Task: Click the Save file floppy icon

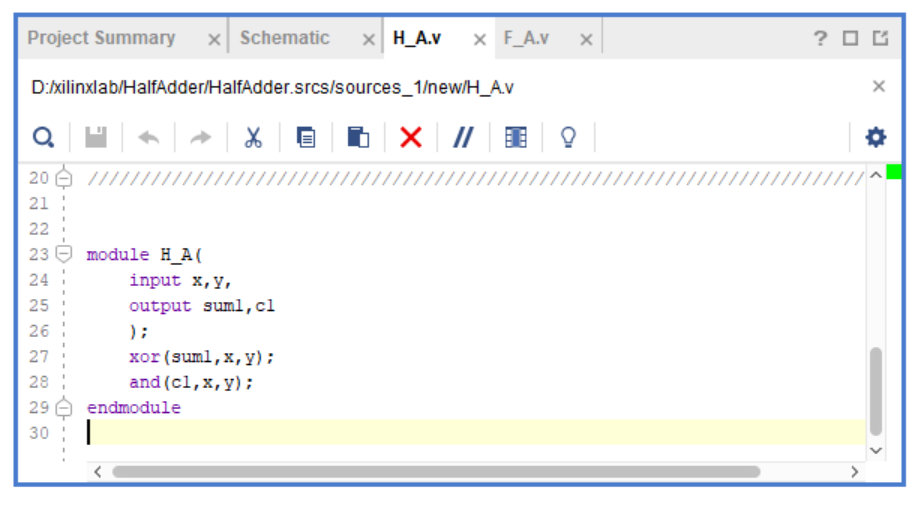Action: click(96, 137)
